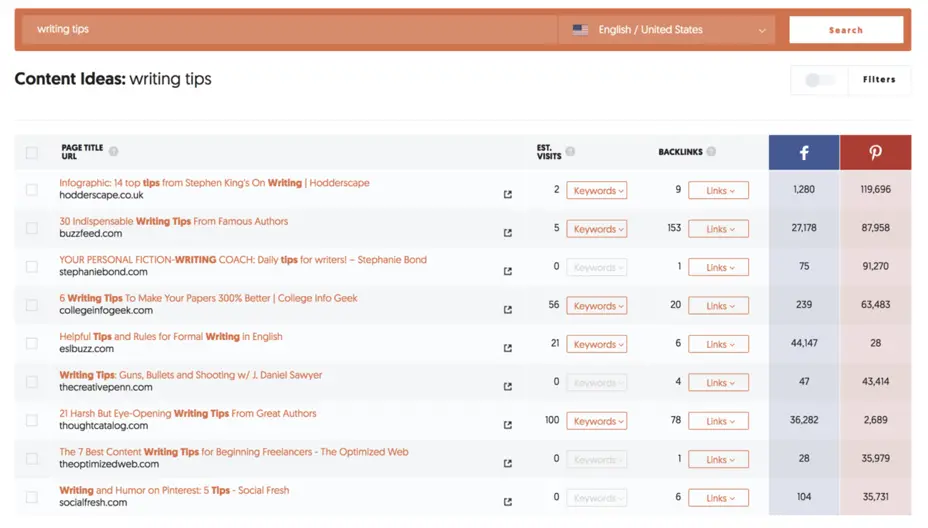The height and width of the screenshot is (528, 928).
Task: Check the stephaniebond.com row checkbox
Action: [x=32, y=267]
